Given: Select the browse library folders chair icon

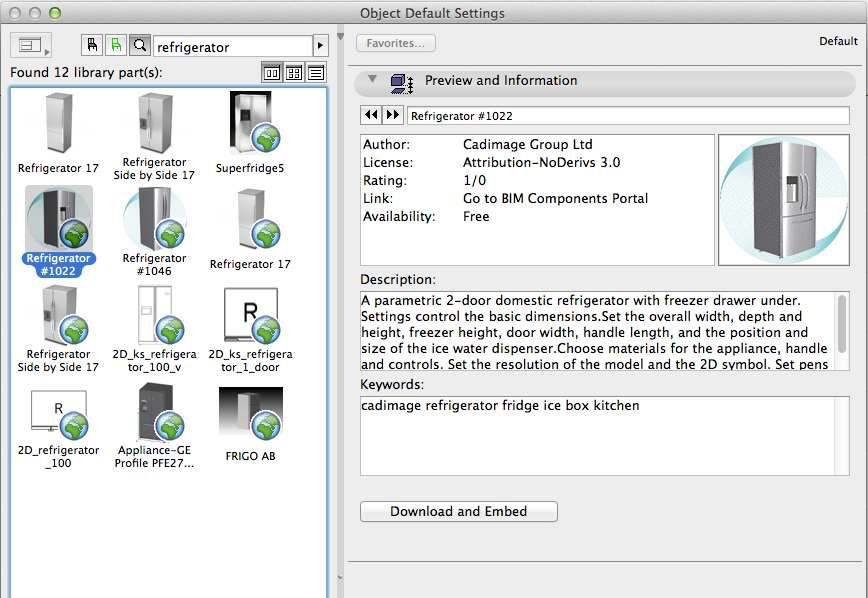Looking at the screenshot, I should [x=91, y=45].
